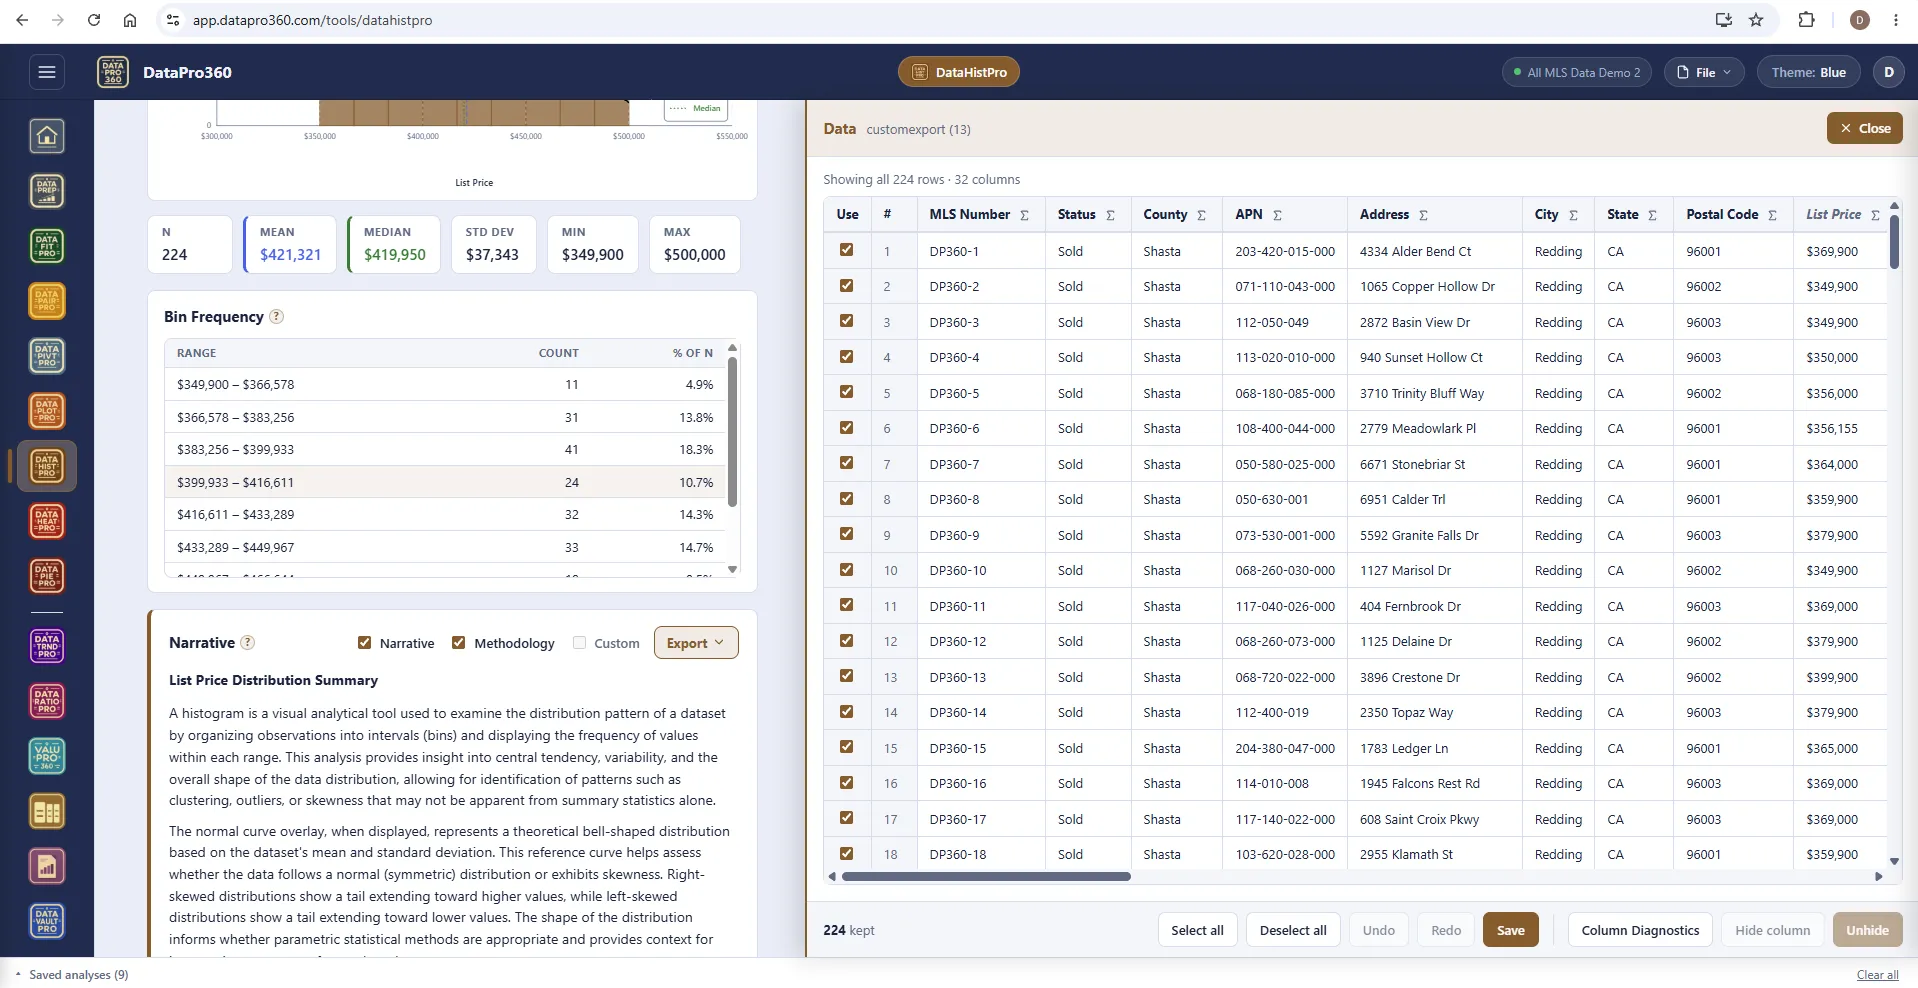Uncheck the Narrative checkbox

[x=365, y=643]
